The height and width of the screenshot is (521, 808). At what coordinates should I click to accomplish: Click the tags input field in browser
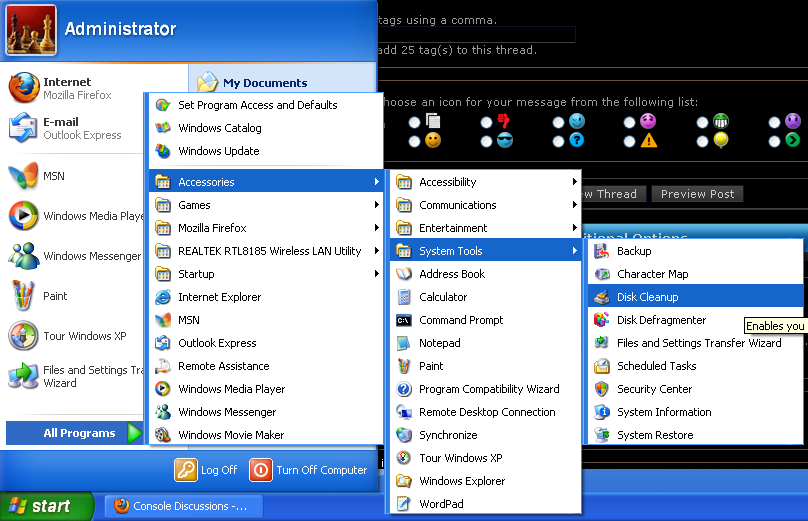pos(477,35)
